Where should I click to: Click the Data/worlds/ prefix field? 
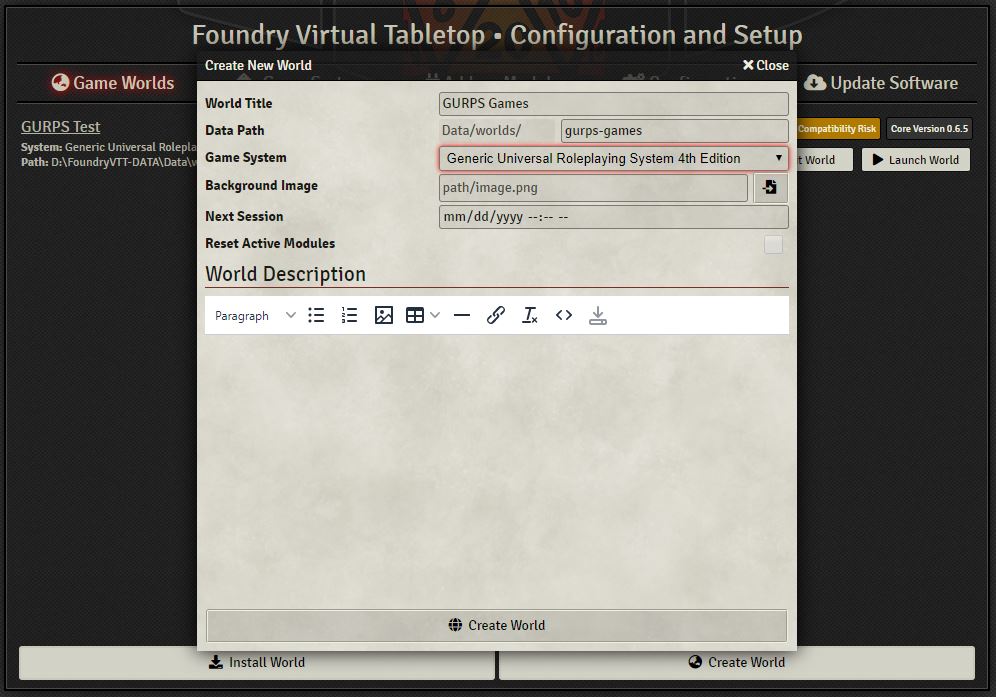tap(497, 131)
